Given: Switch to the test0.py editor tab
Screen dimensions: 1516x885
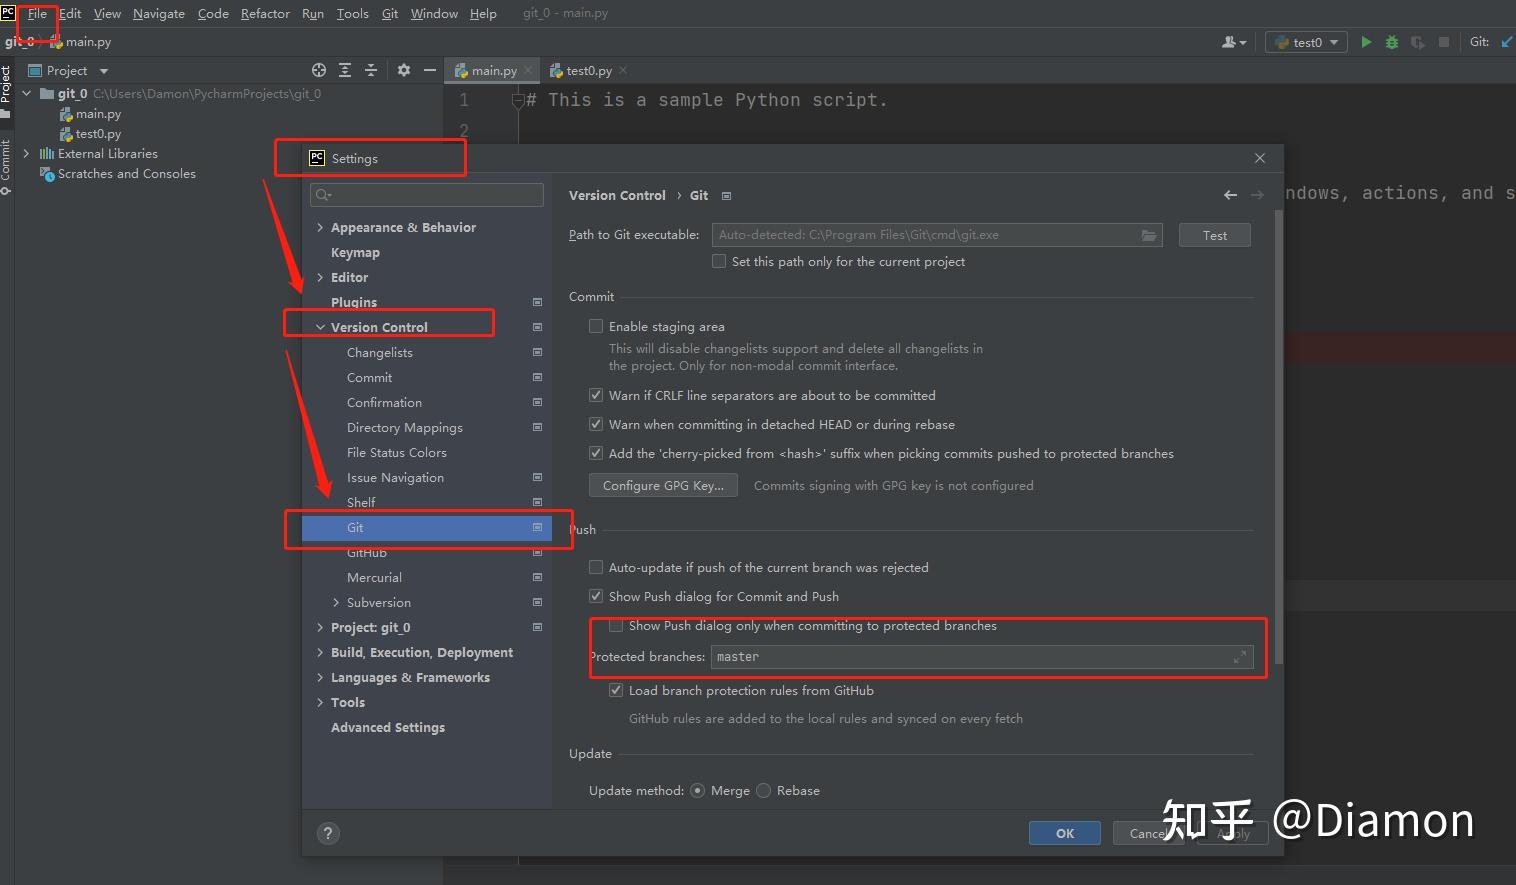Looking at the screenshot, I should tap(588, 71).
